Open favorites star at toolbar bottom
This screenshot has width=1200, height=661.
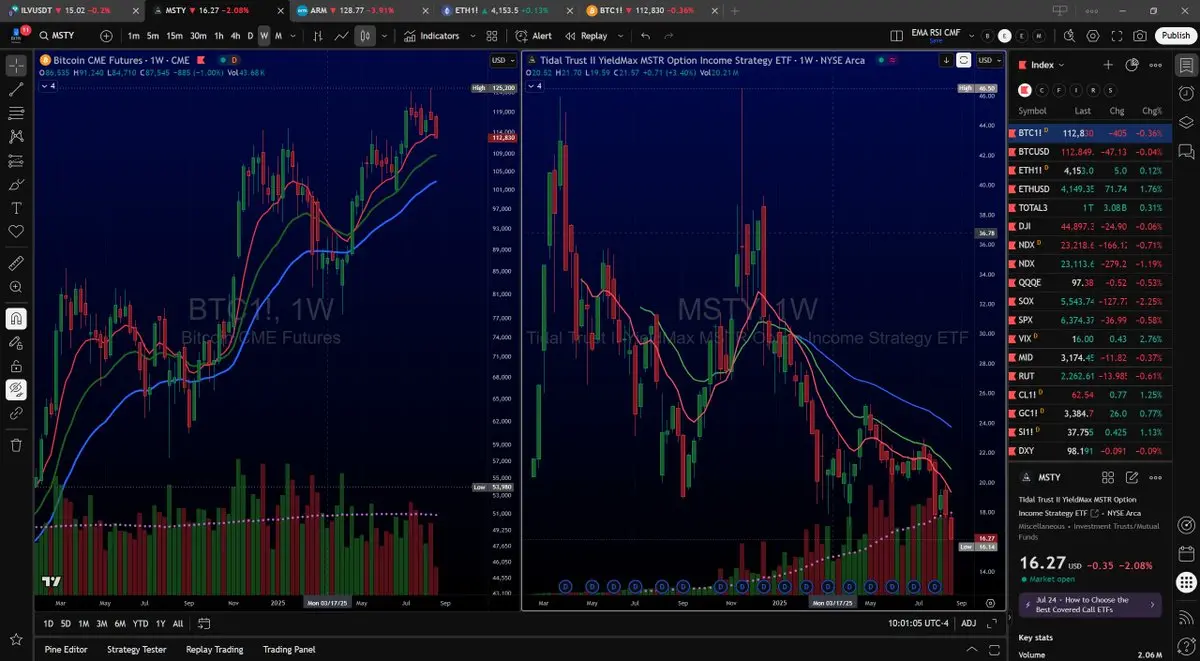point(16,638)
